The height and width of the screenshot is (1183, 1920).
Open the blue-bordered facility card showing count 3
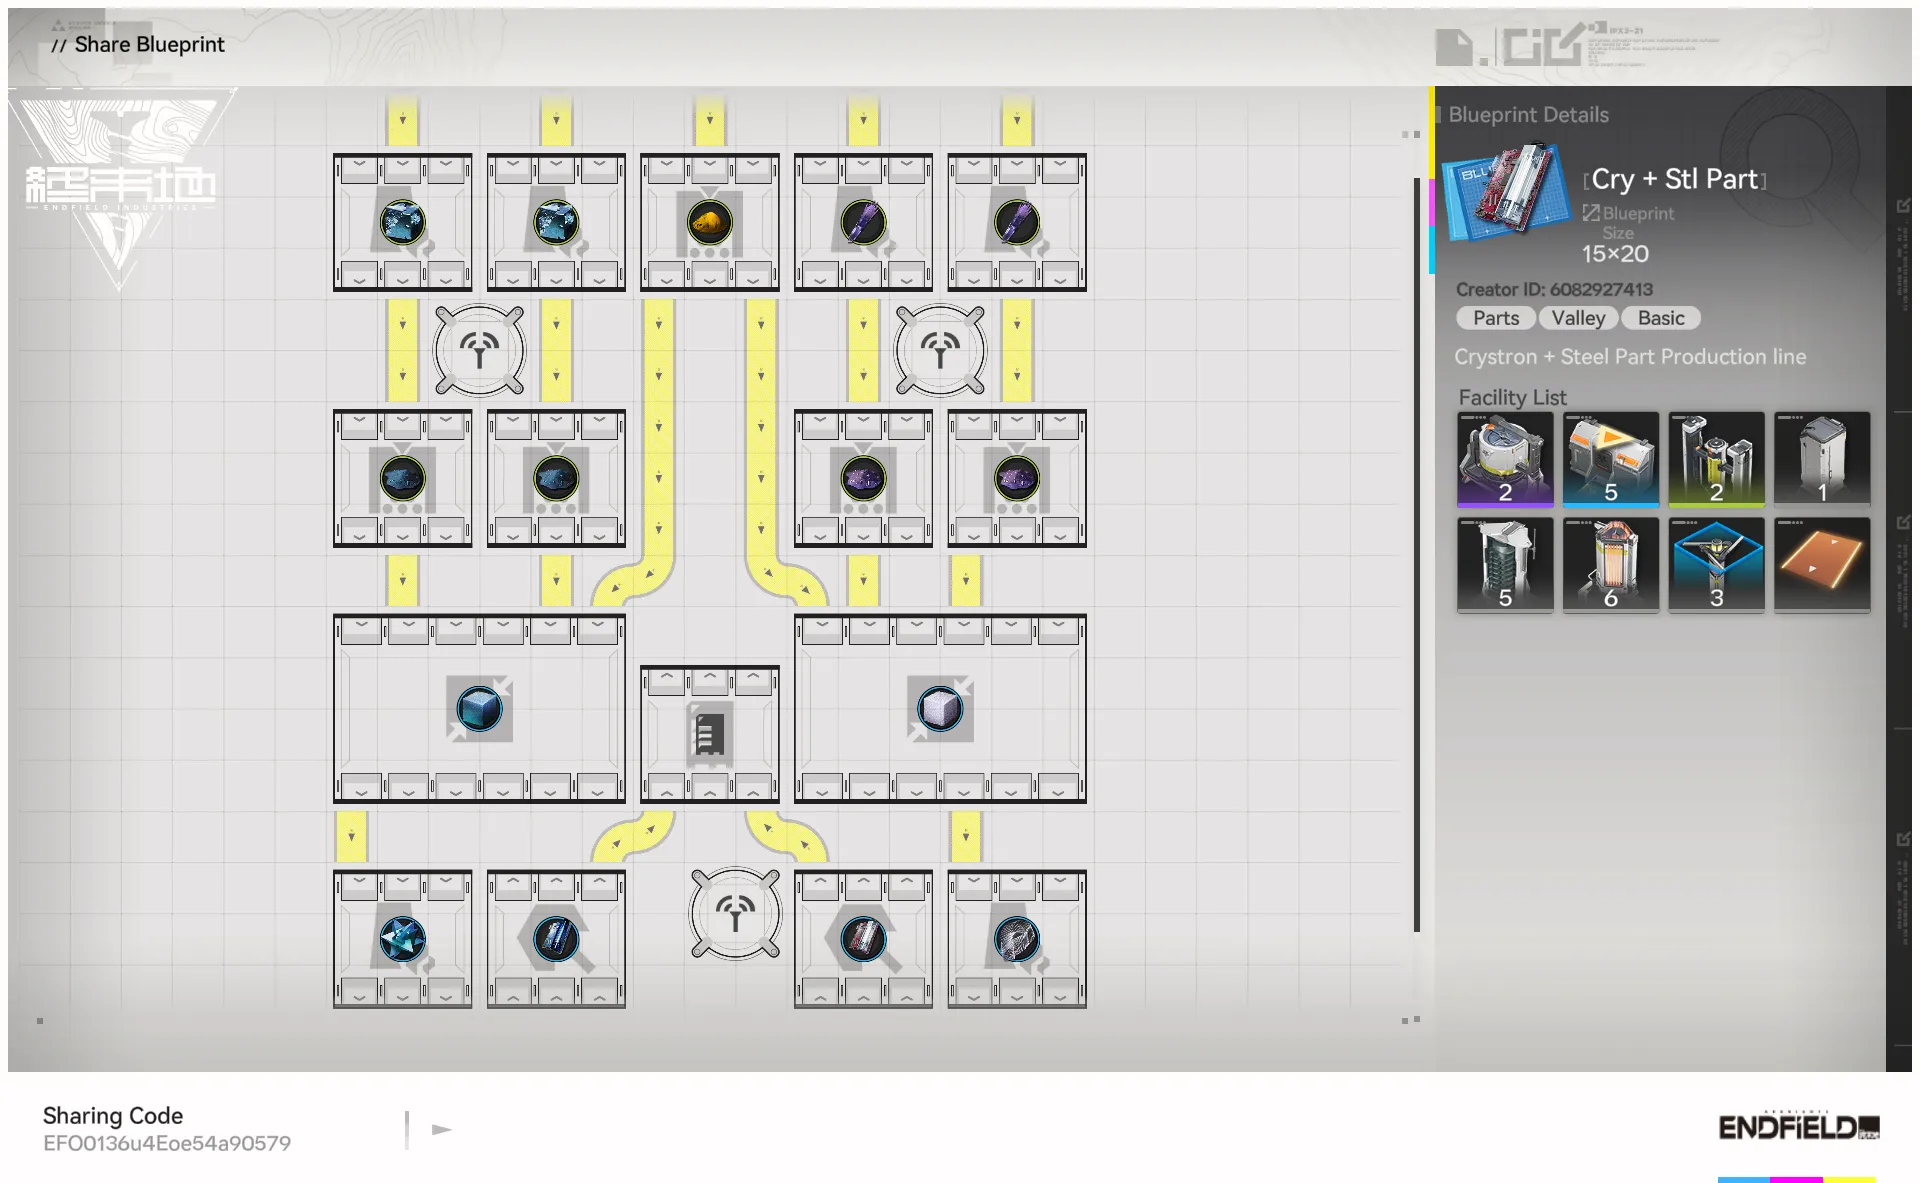pos(1716,564)
